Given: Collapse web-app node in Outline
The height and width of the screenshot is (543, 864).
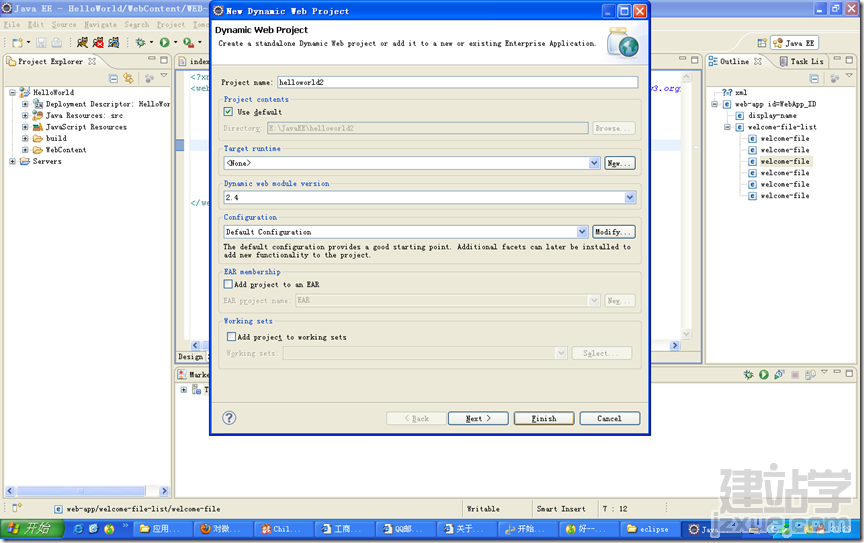Looking at the screenshot, I should coord(714,104).
